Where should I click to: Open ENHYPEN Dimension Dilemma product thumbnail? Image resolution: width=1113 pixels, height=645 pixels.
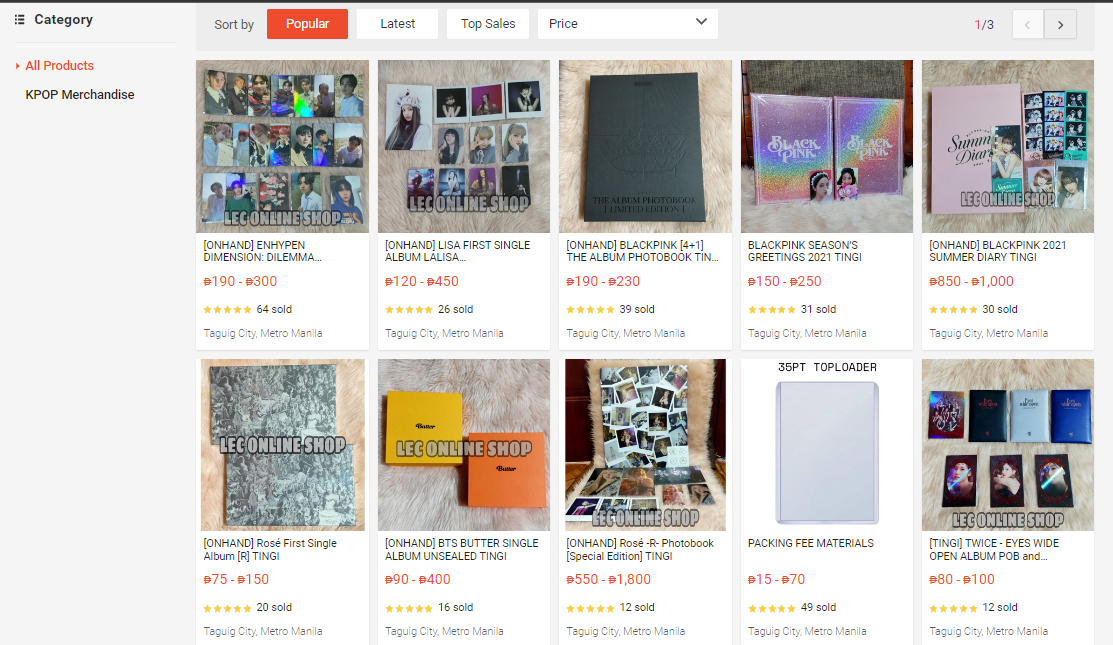coord(283,146)
